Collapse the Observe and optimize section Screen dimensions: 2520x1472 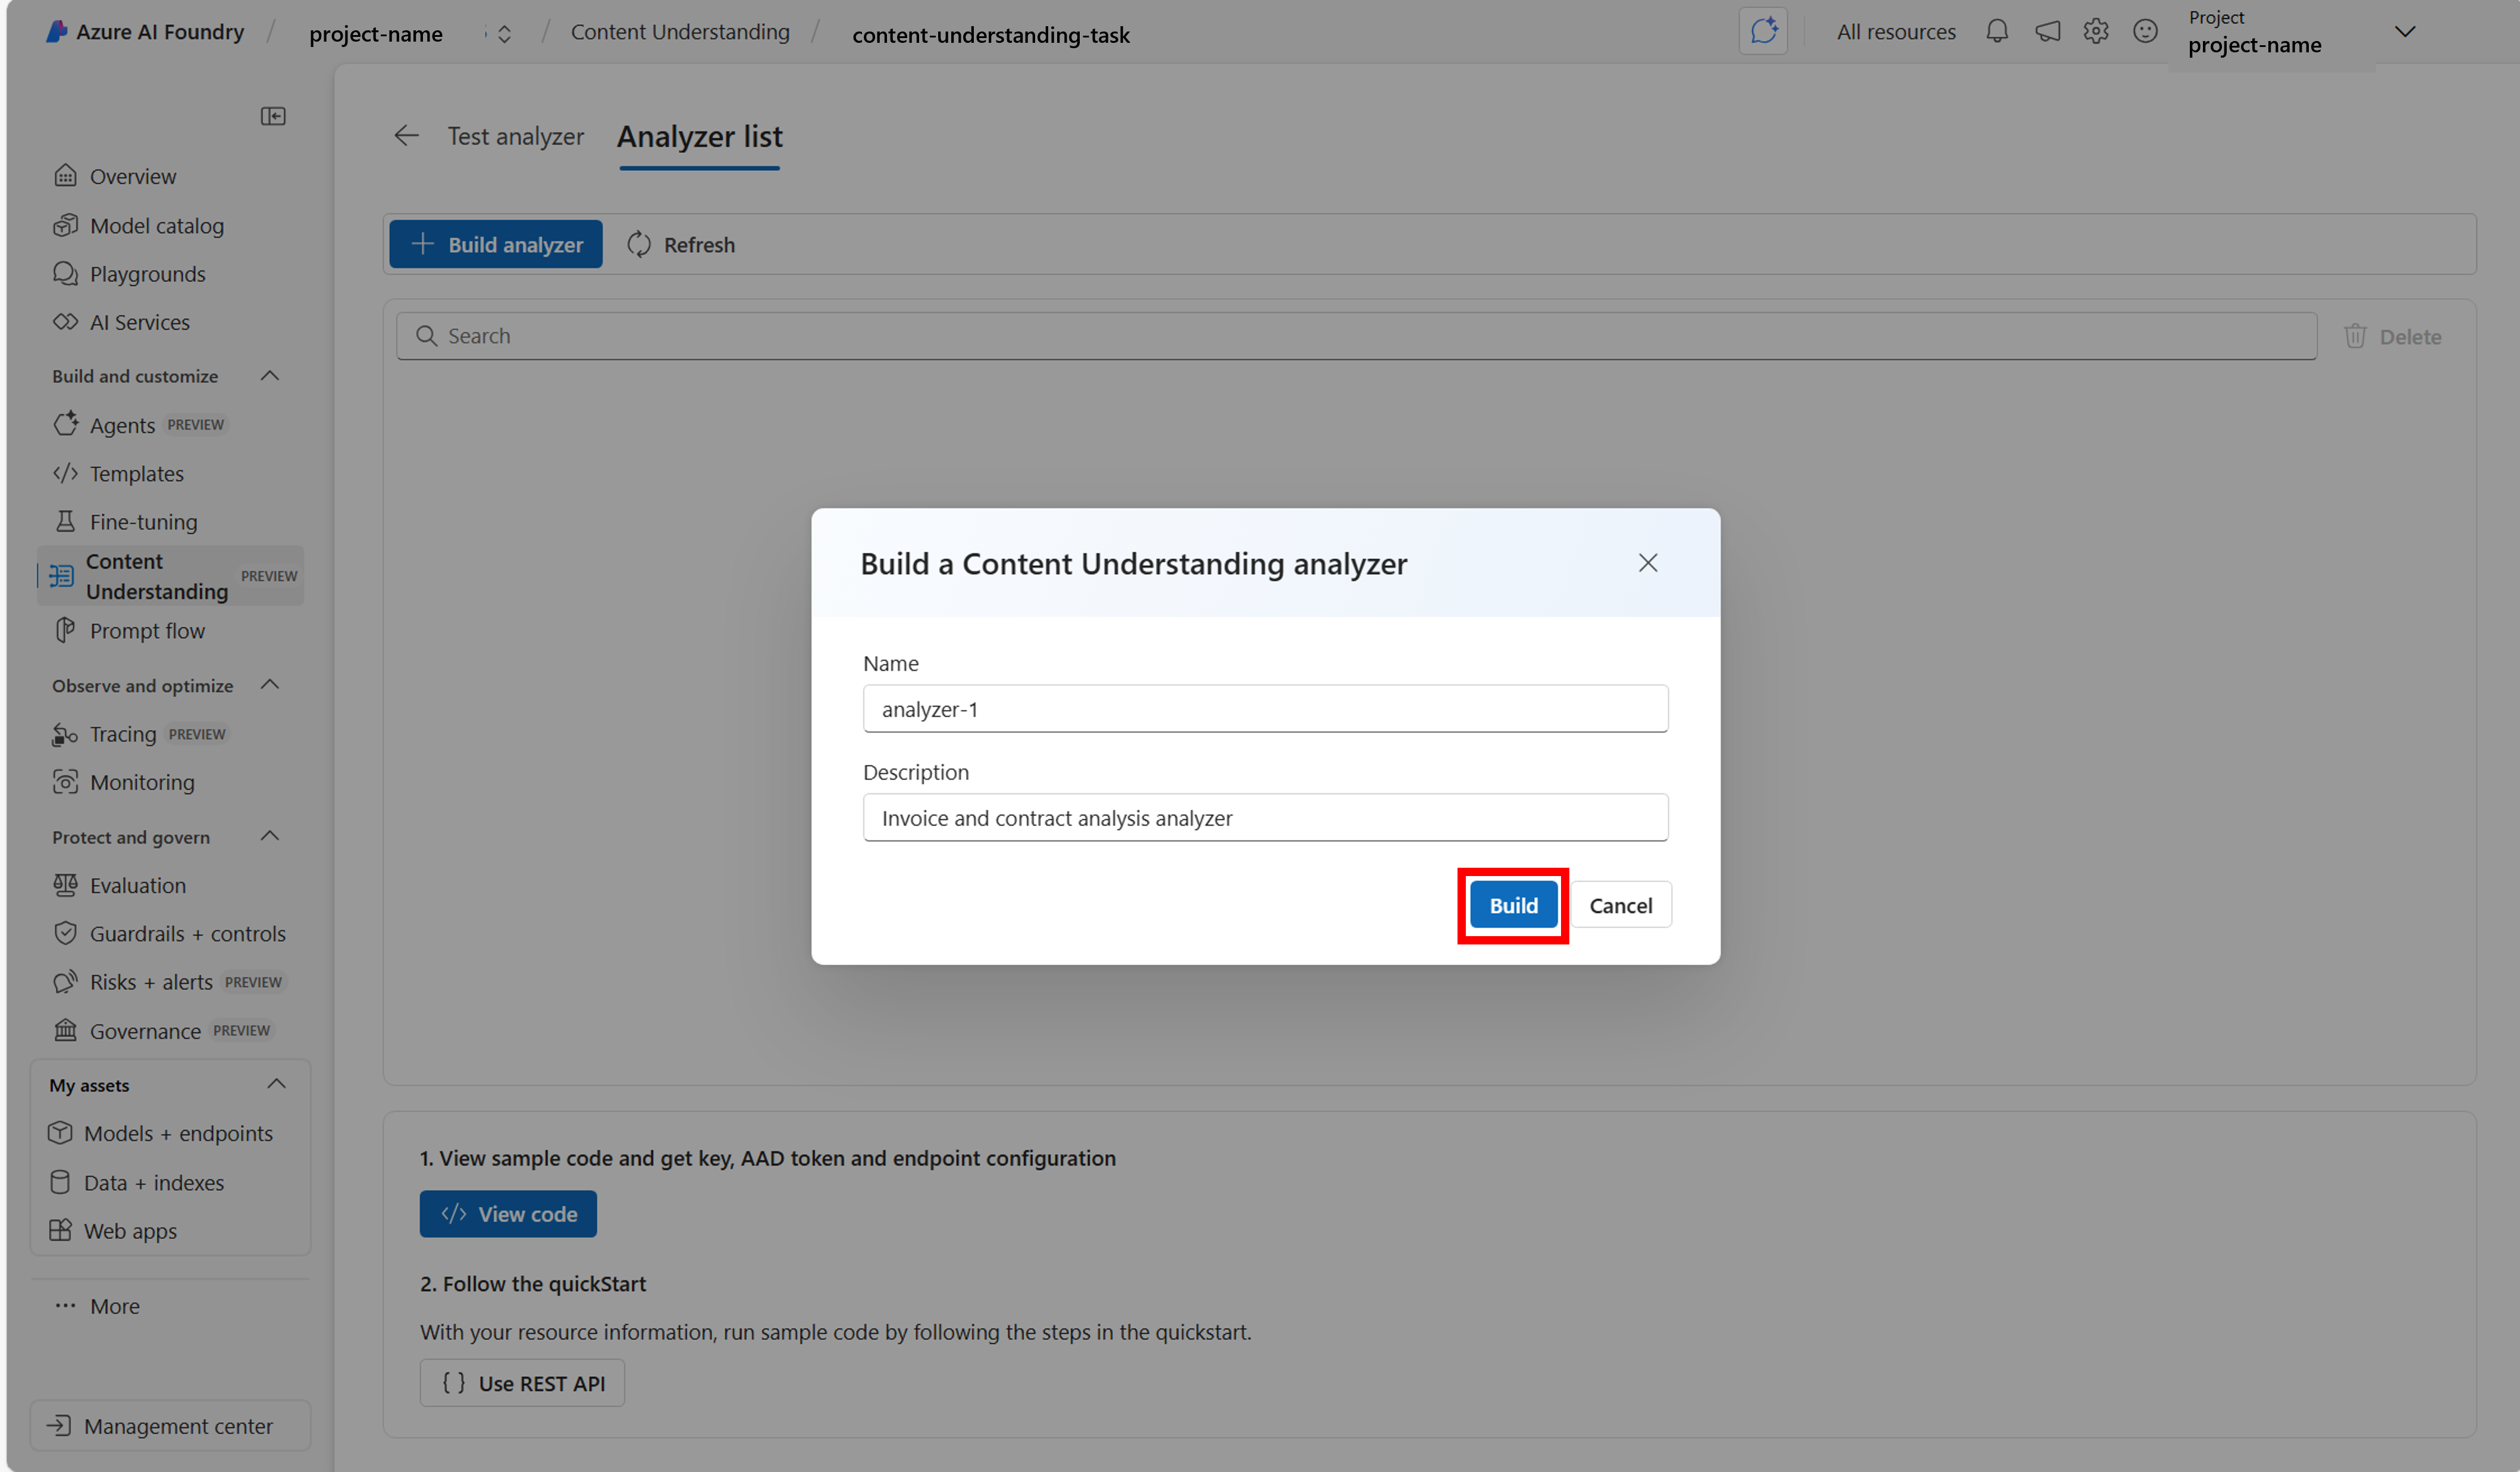pyautogui.click(x=269, y=685)
